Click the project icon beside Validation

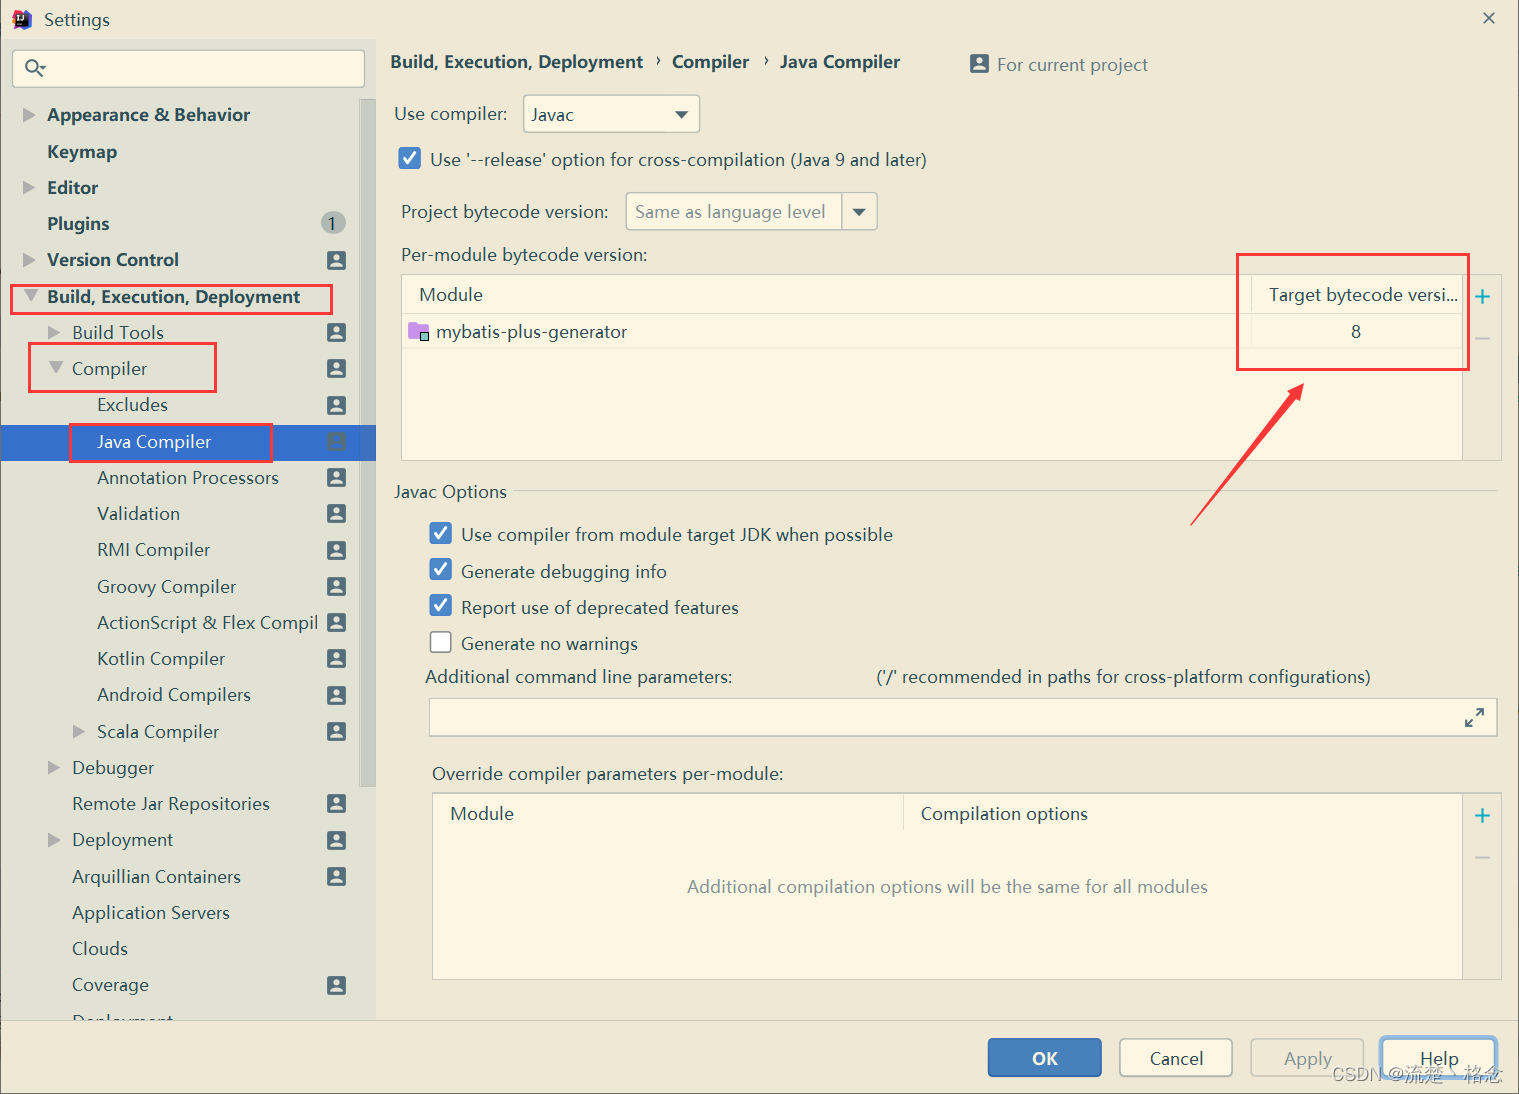(x=336, y=514)
